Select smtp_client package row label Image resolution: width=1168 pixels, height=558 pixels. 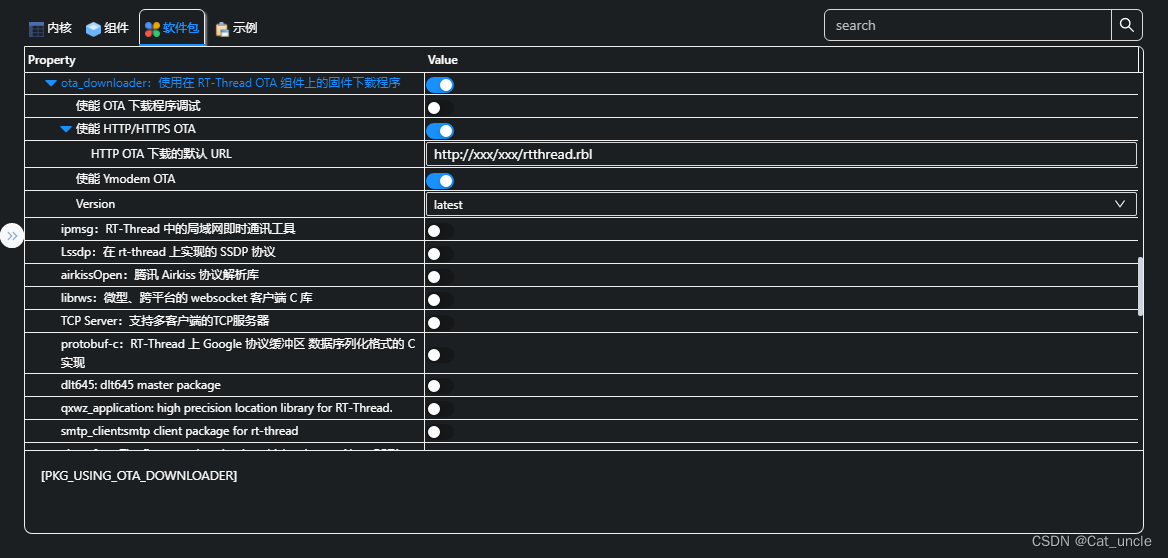(180, 431)
